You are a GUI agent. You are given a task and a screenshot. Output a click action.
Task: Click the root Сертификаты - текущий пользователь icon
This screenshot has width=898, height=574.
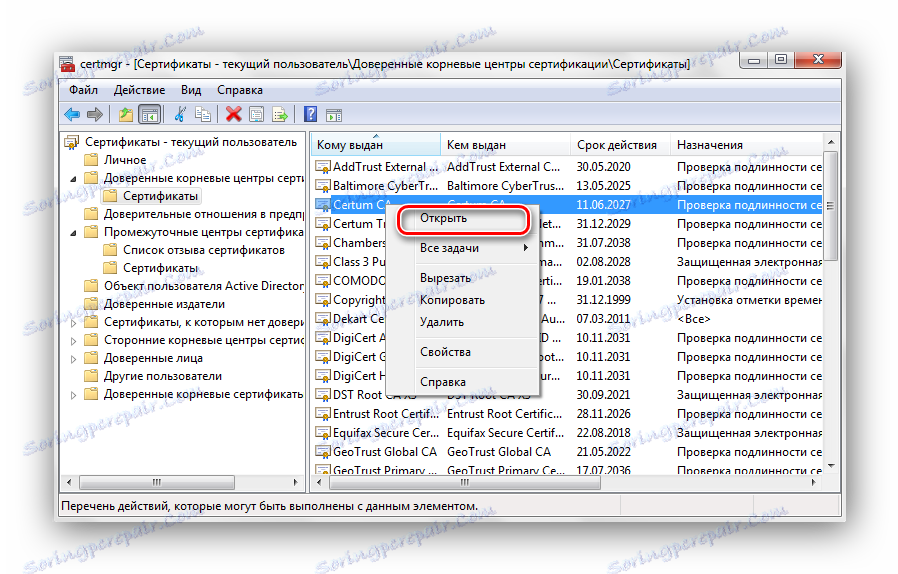coord(72,142)
